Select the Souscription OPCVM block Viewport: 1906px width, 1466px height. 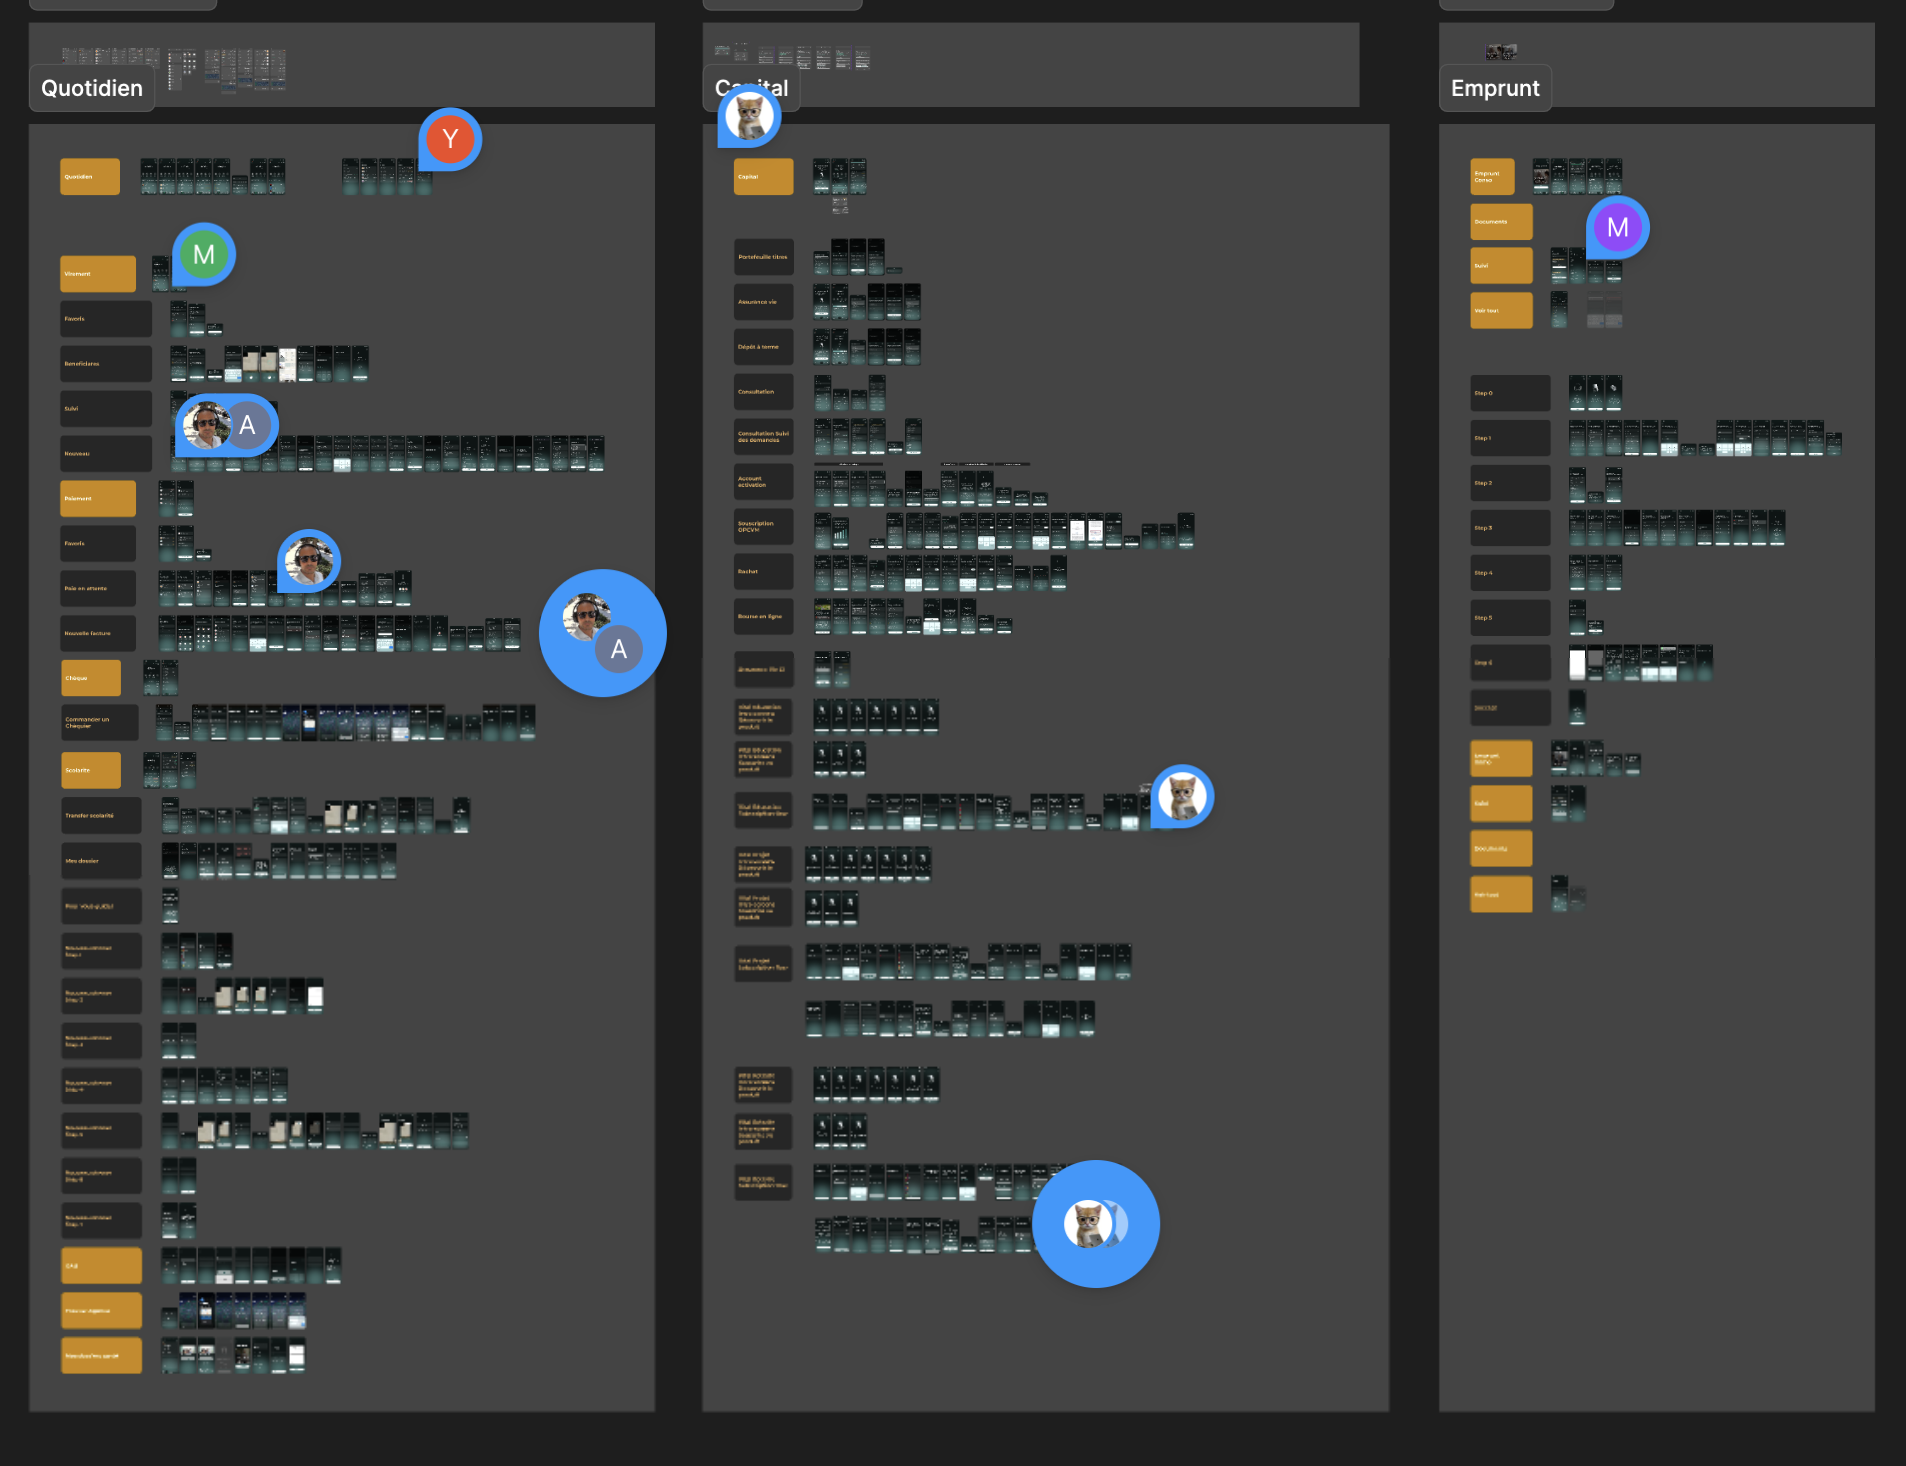point(764,527)
